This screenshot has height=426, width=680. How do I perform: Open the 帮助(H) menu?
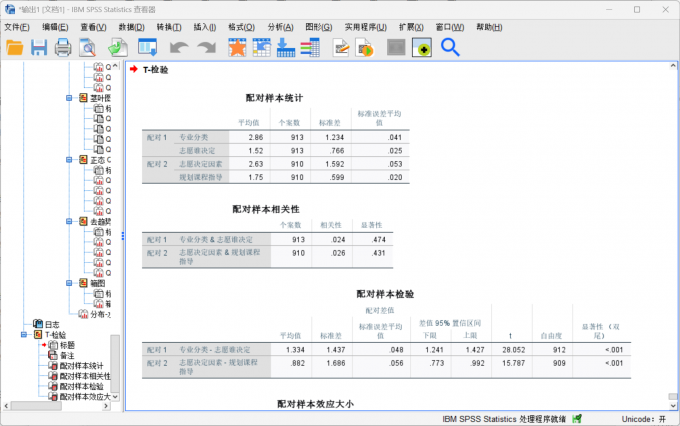click(x=489, y=27)
